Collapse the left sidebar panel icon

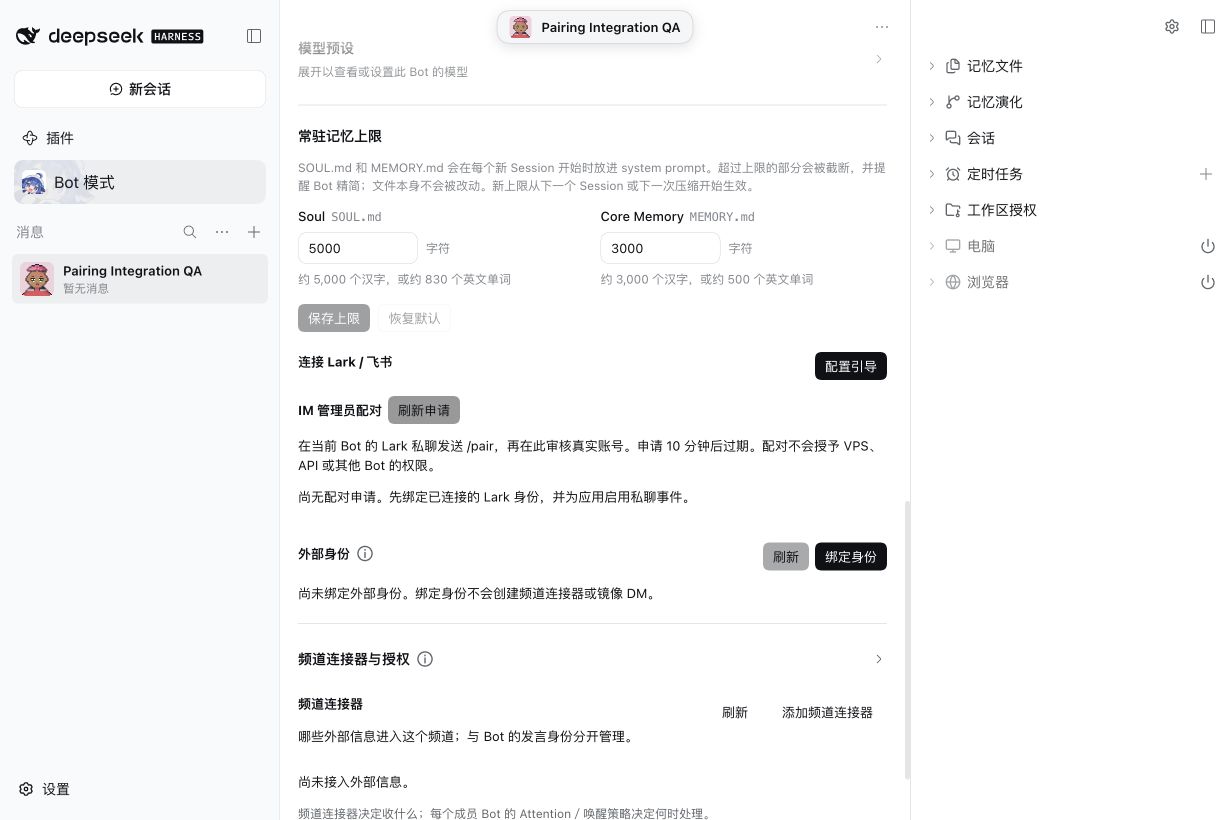tap(254, 36)
